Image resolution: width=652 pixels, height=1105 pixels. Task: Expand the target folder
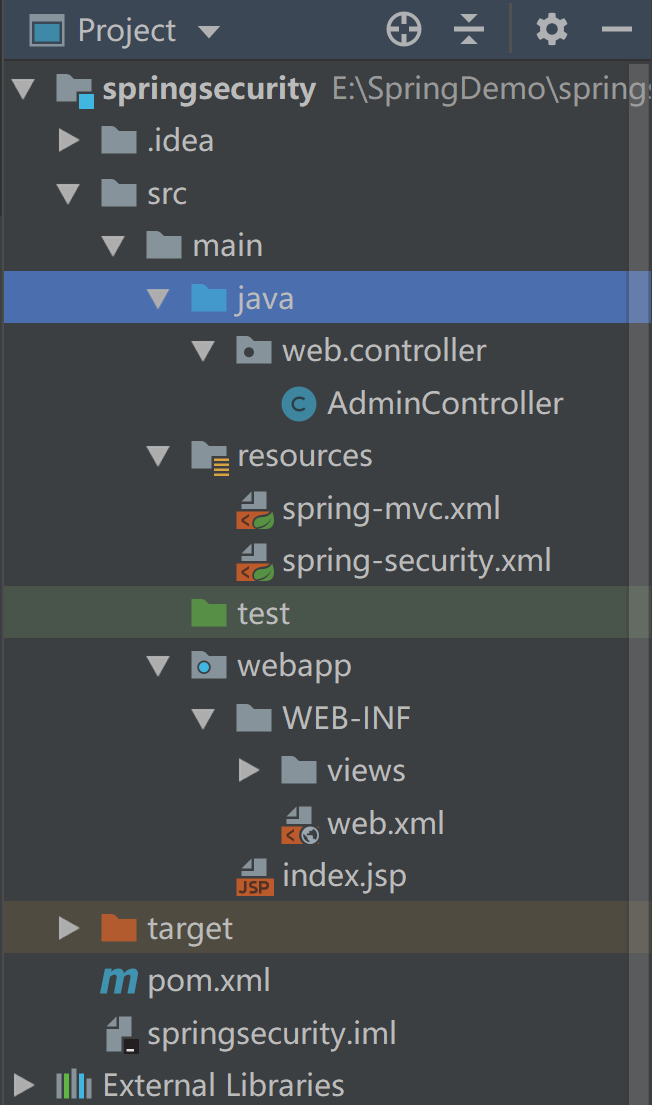(69, 929)
